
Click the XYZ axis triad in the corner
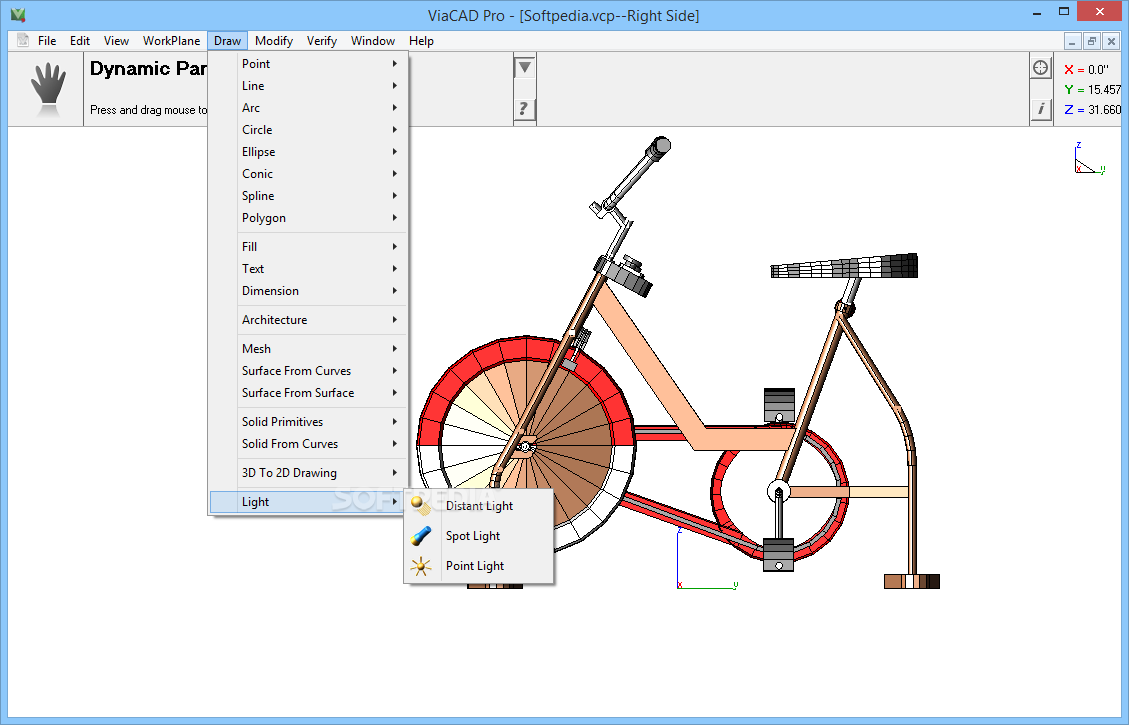(x=1089, y=158)
